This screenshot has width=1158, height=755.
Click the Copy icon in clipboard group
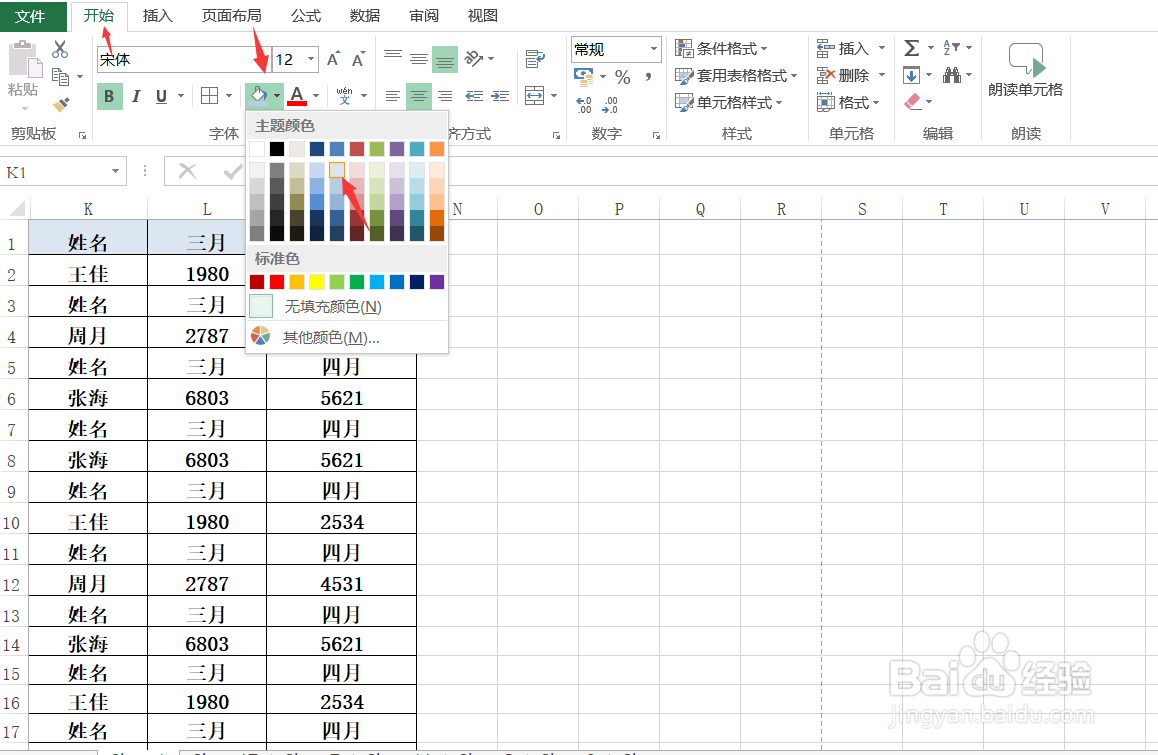coord(61,76)
